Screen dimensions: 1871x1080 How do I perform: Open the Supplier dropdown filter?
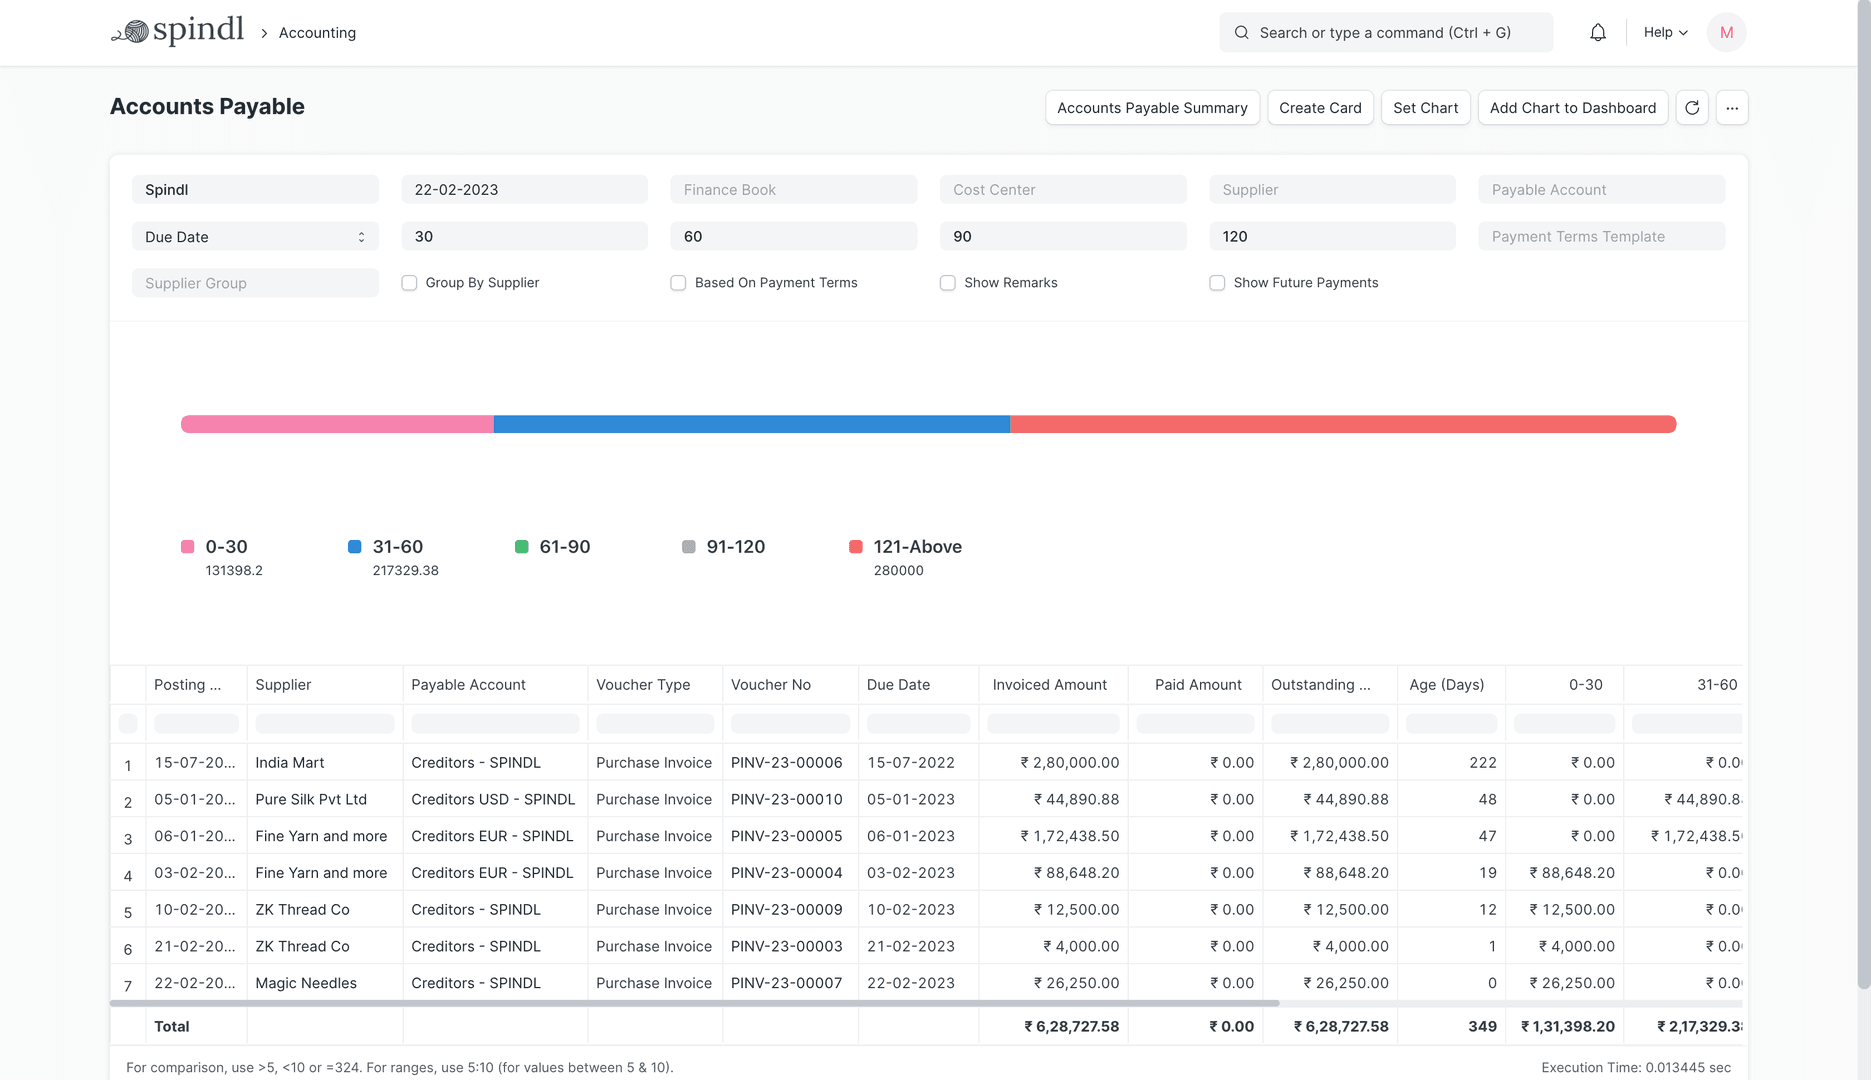(x=1331, y=189)
